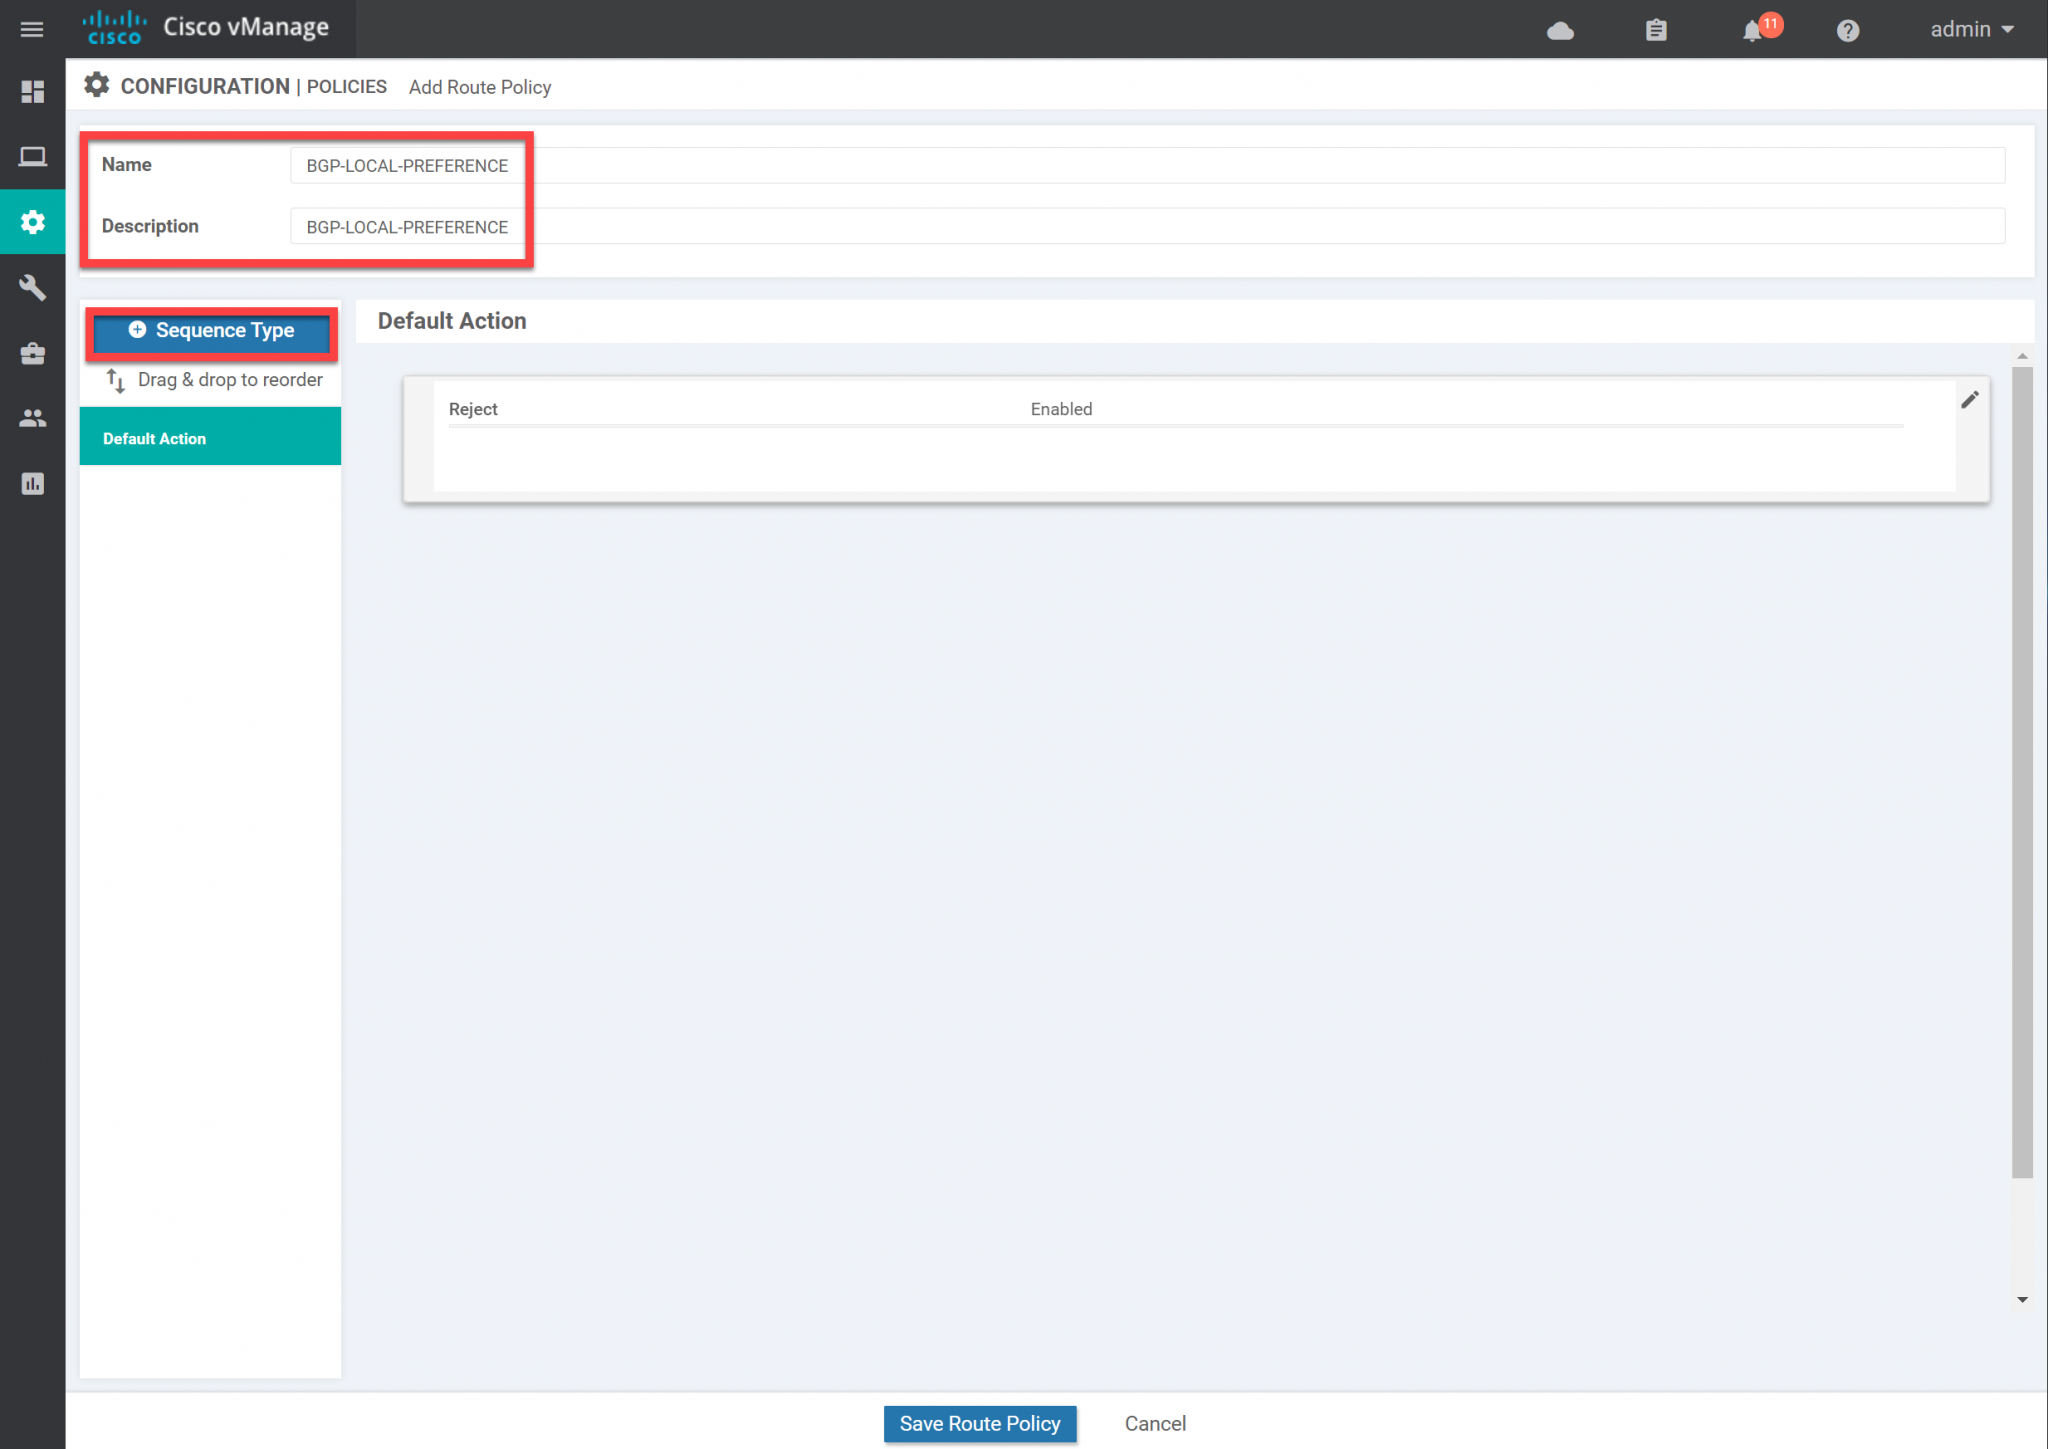Click the cloud status icon
Screen dimensions: 2048x1449
1560,31
